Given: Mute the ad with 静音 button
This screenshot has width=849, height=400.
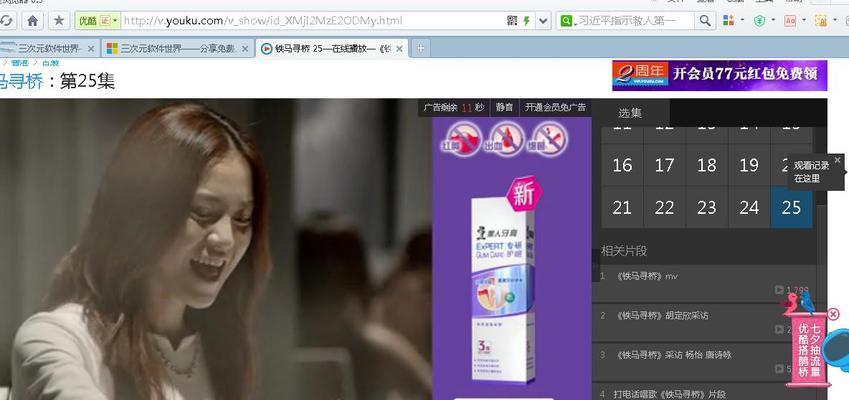Looking at the screenshot, I should [x=504, y=107].
